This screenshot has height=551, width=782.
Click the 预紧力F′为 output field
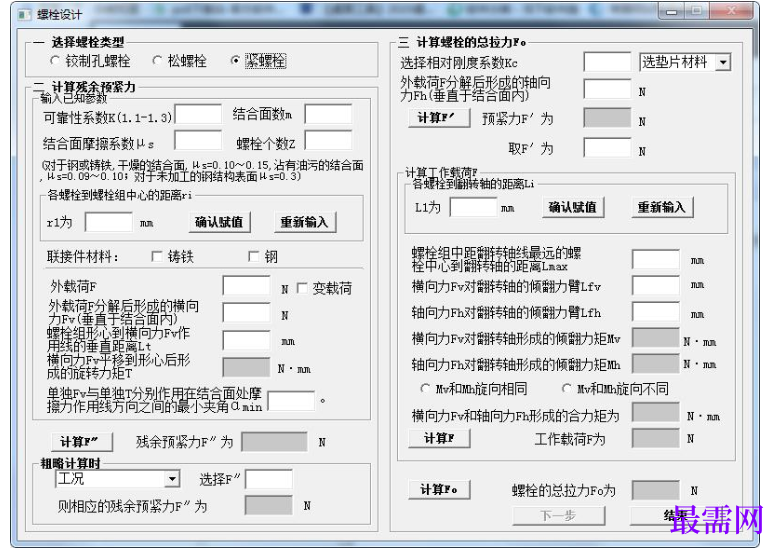point(607,118)
